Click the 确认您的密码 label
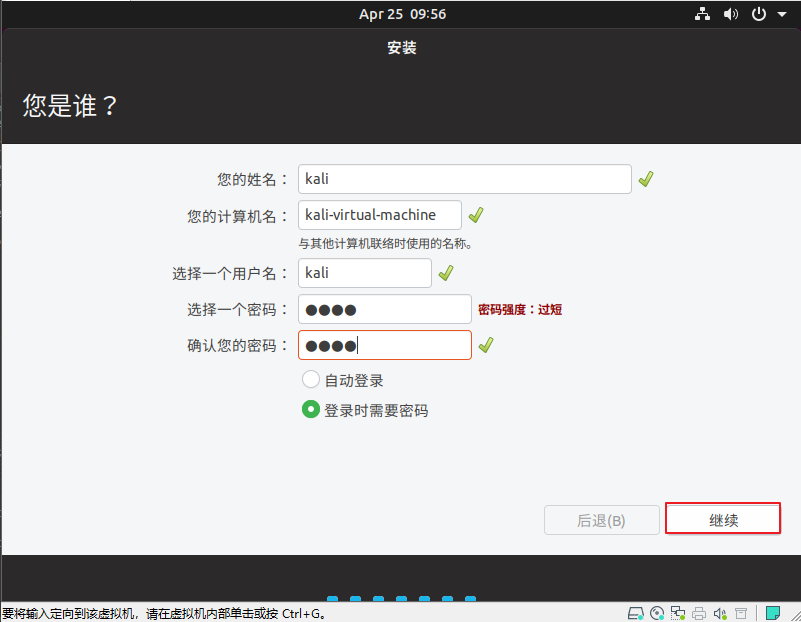This screenshot has height=622, width=801. click(x=238, y=346)
